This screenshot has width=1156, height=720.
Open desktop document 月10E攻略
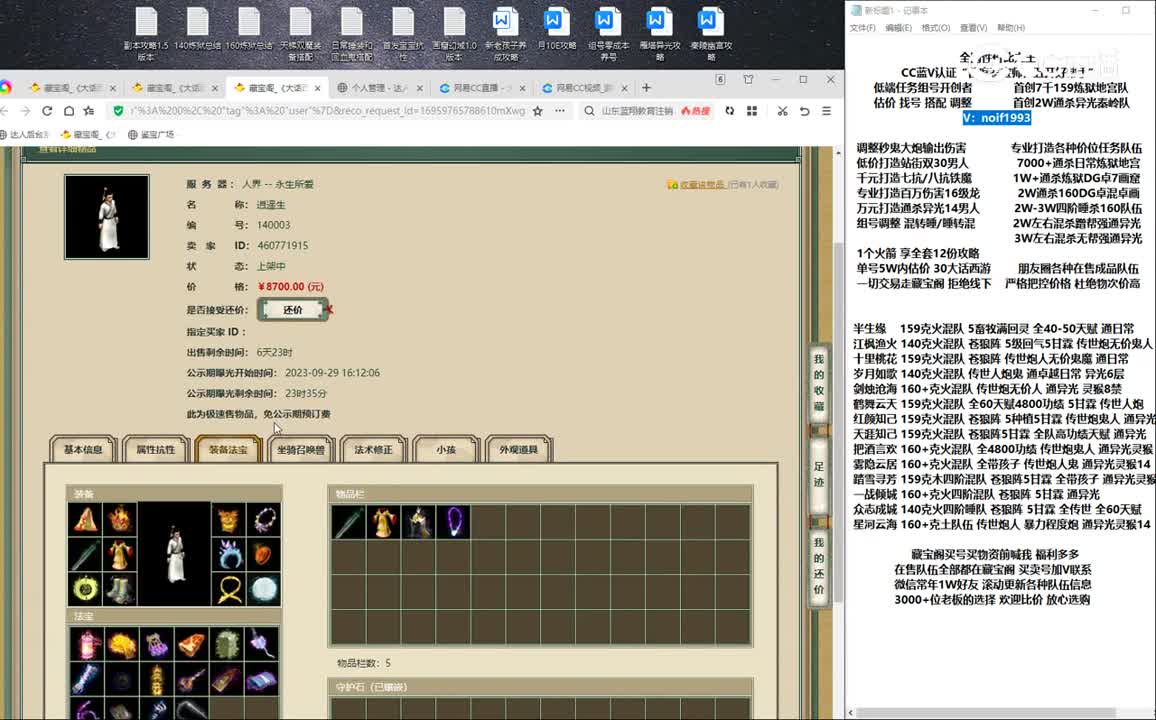point(557,29)
